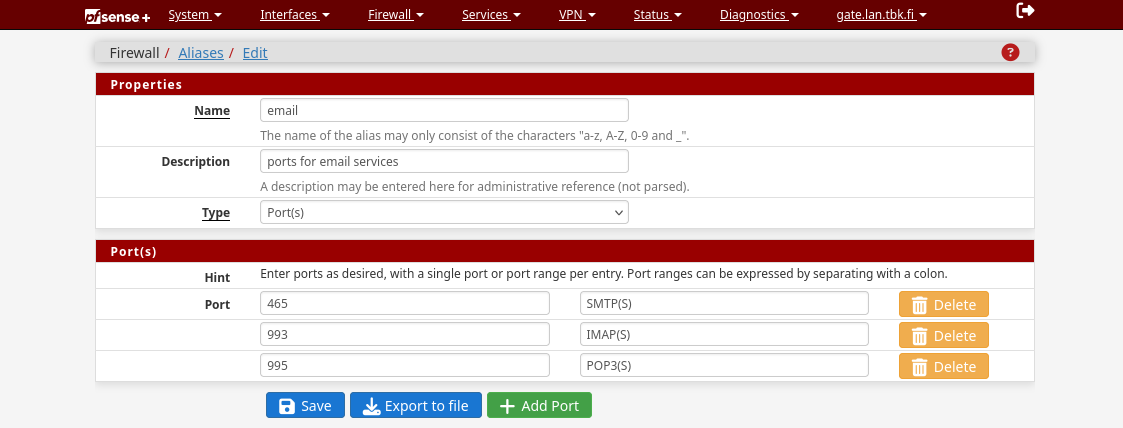Click the Description input field
This screenshot has width=1123, height=428.
pos(444,161)
